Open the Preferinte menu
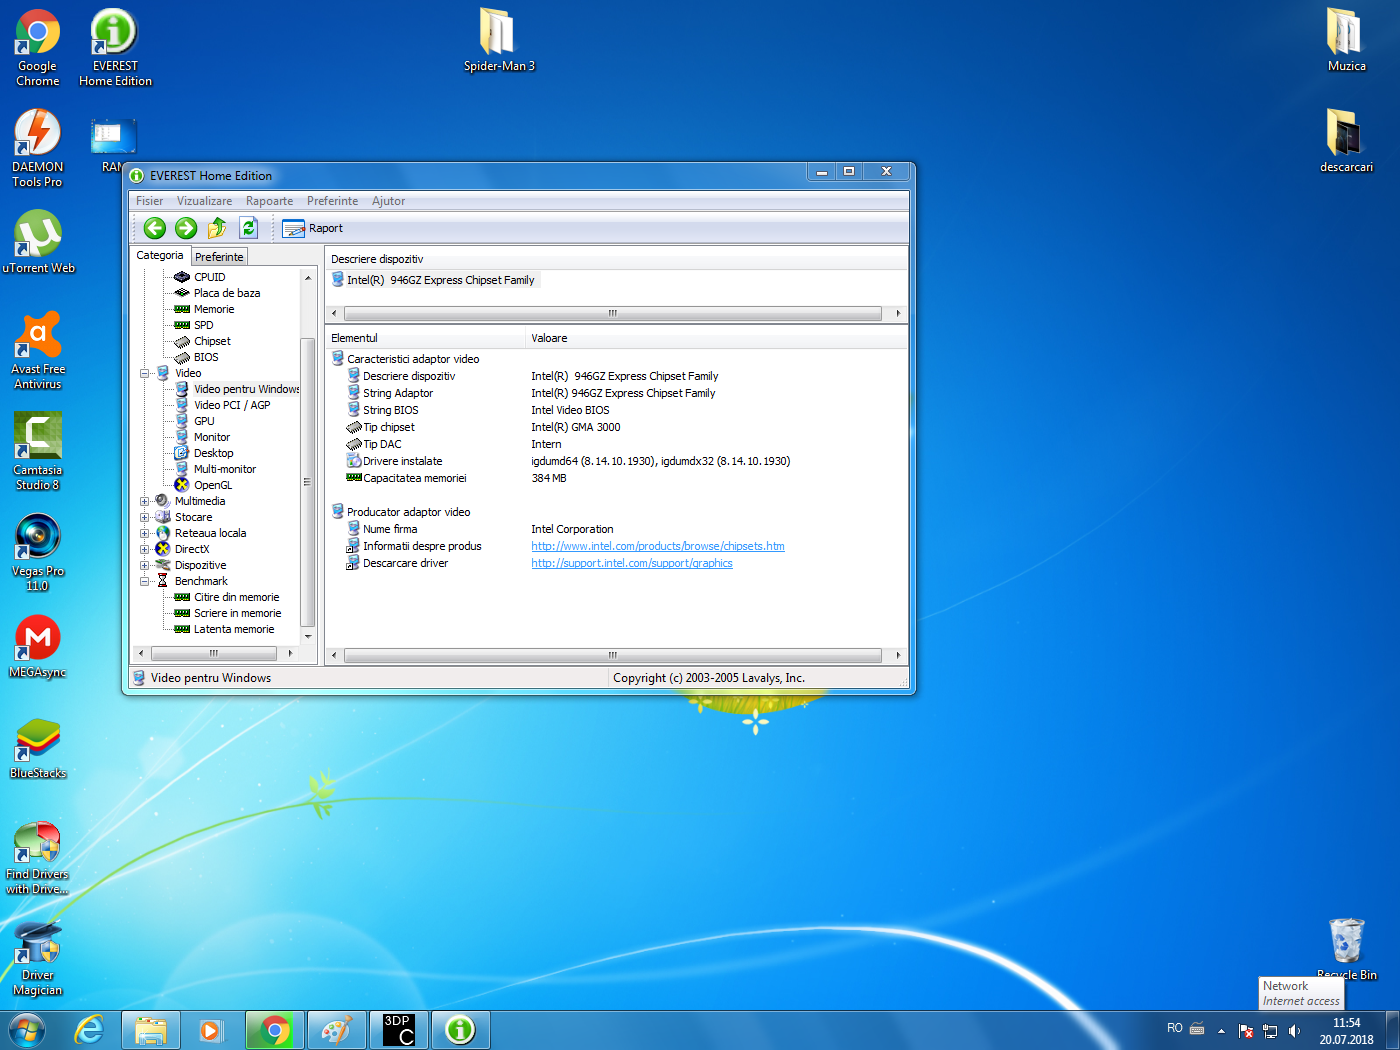 [332, 201]
